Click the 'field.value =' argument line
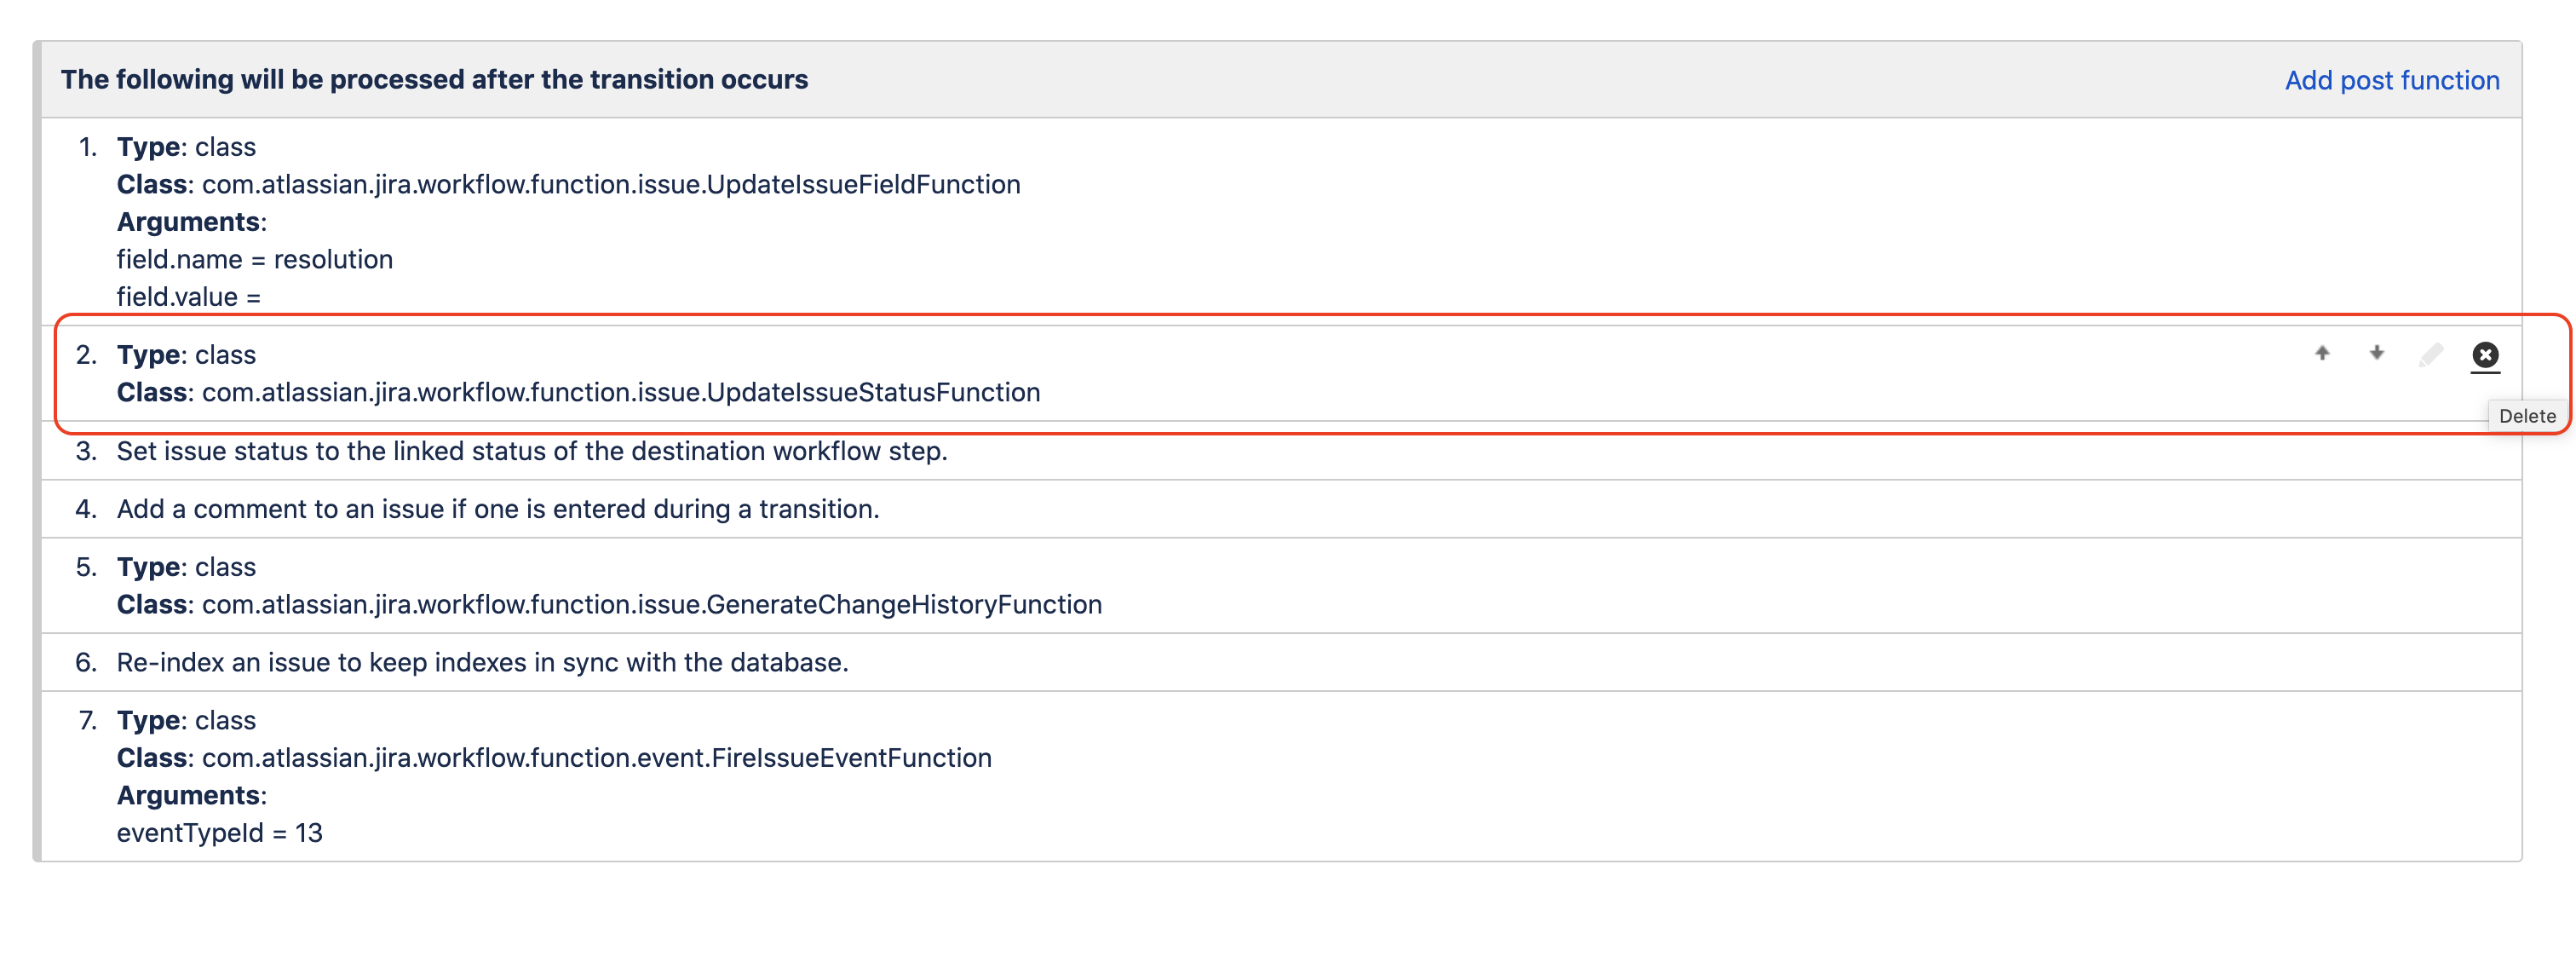 point(188,297)
